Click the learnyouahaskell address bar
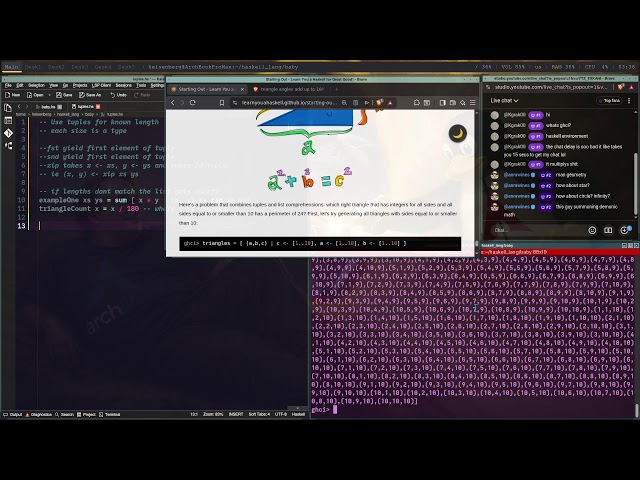 coord(289,102)
